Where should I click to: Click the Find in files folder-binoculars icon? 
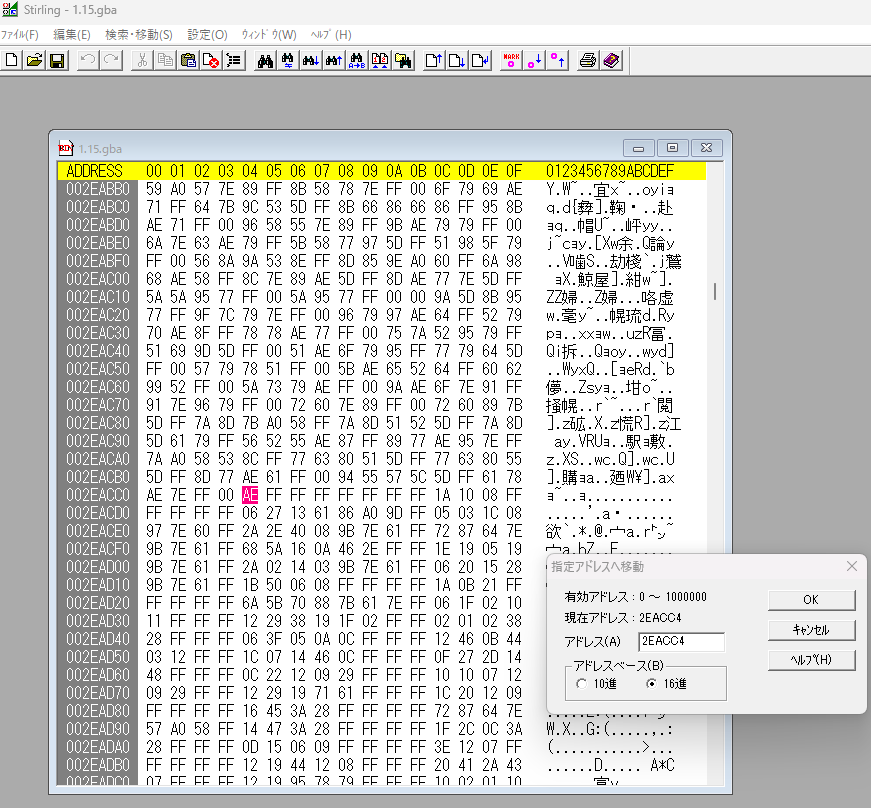(403, 60)
